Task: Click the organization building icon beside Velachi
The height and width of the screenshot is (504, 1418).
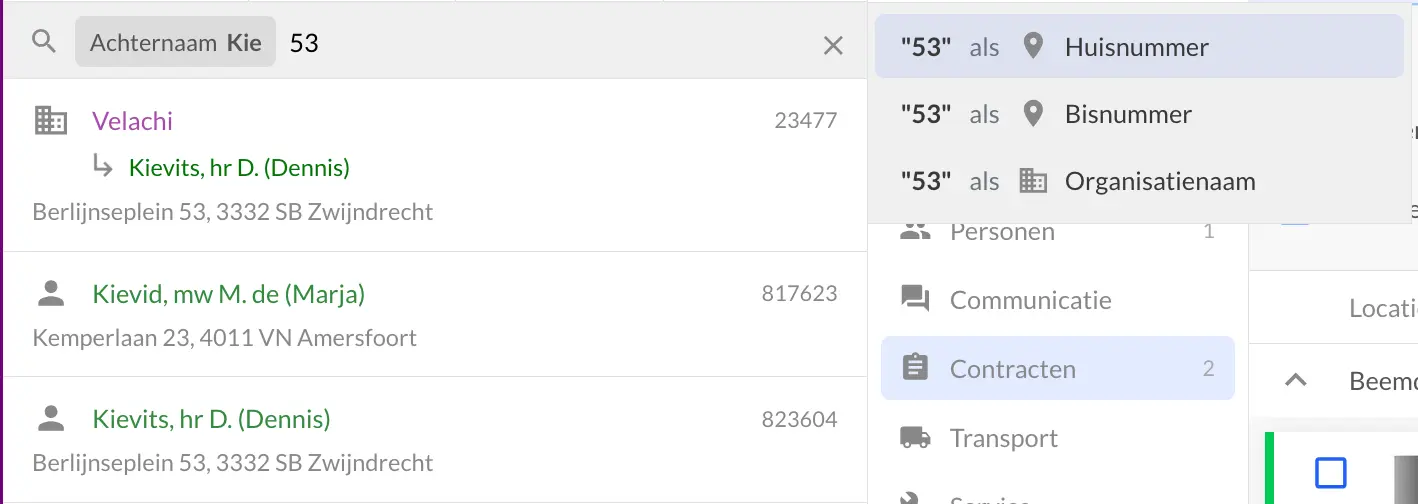Action: (50, 121)
